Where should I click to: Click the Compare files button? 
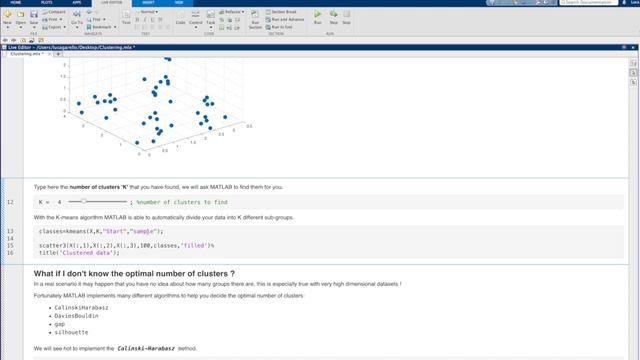(54, 12)
